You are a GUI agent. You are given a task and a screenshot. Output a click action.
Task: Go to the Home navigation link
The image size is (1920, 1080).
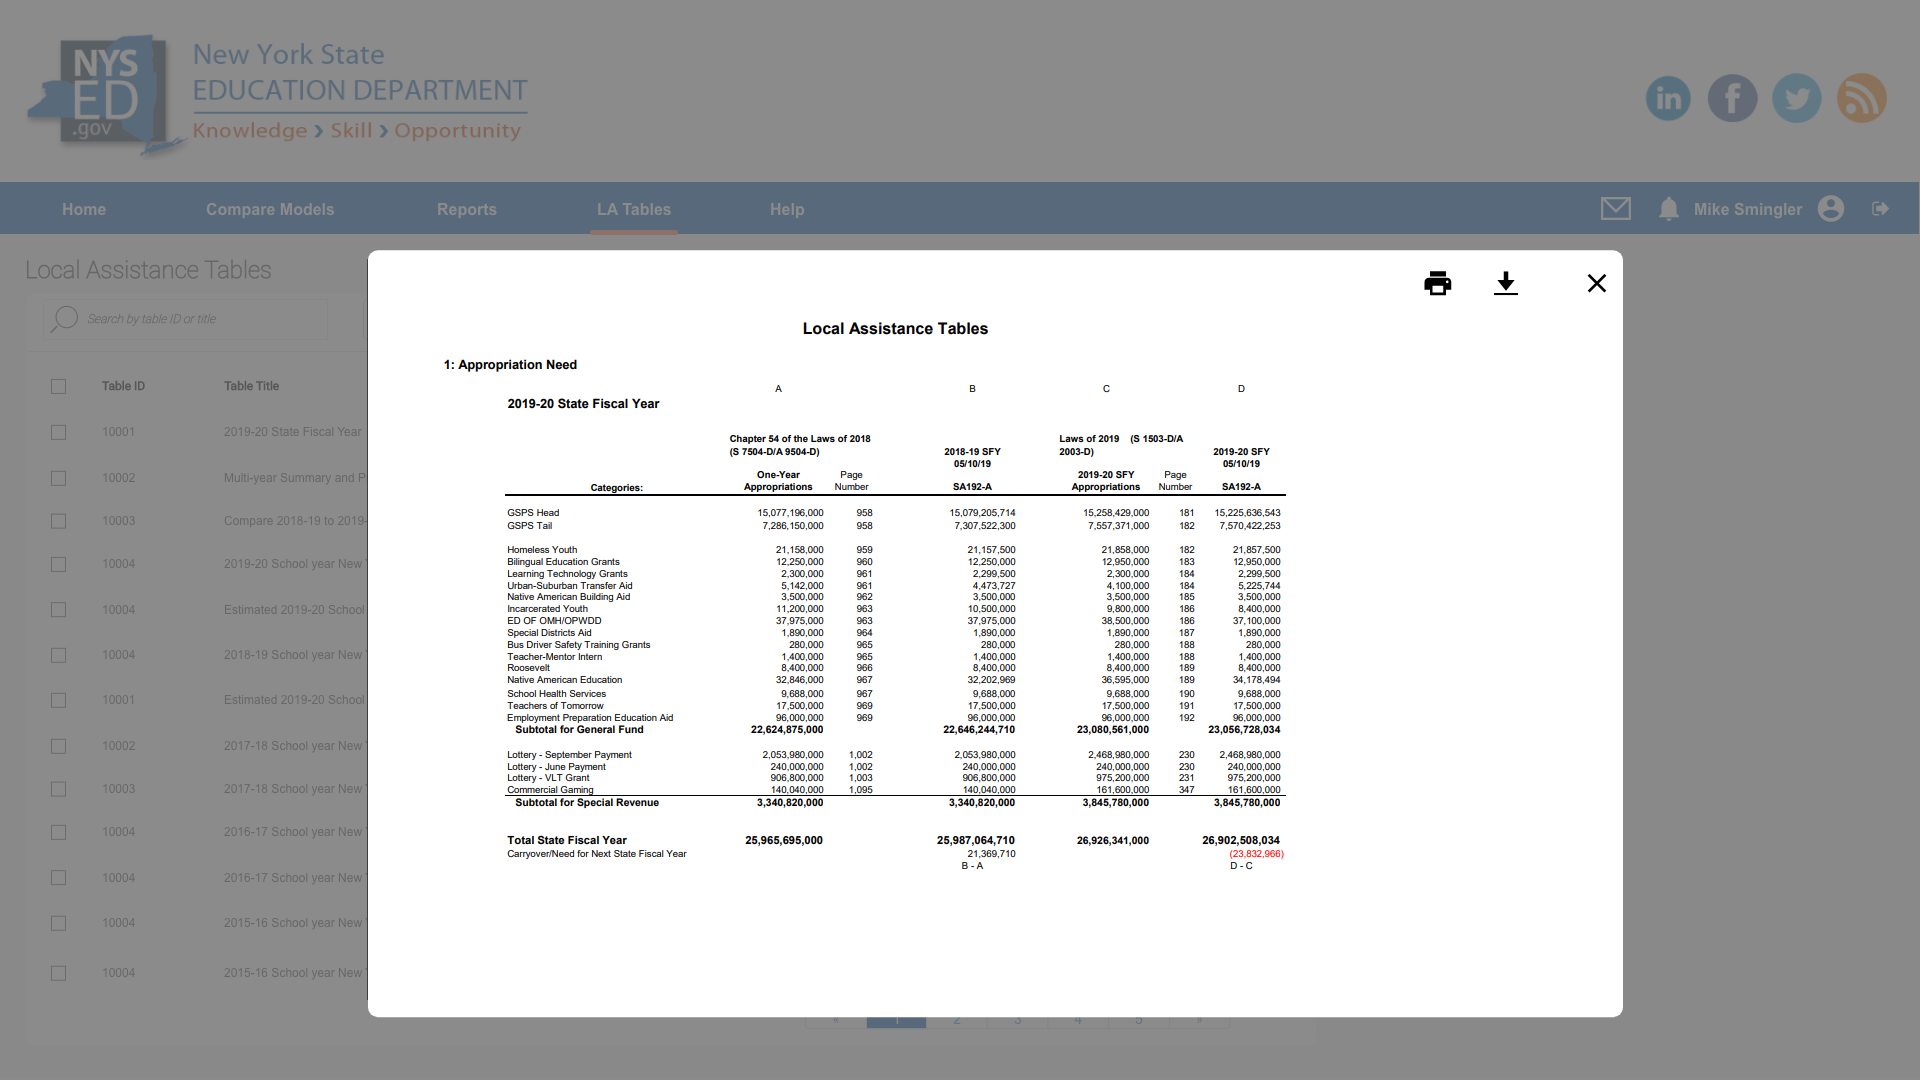[84, 210]
